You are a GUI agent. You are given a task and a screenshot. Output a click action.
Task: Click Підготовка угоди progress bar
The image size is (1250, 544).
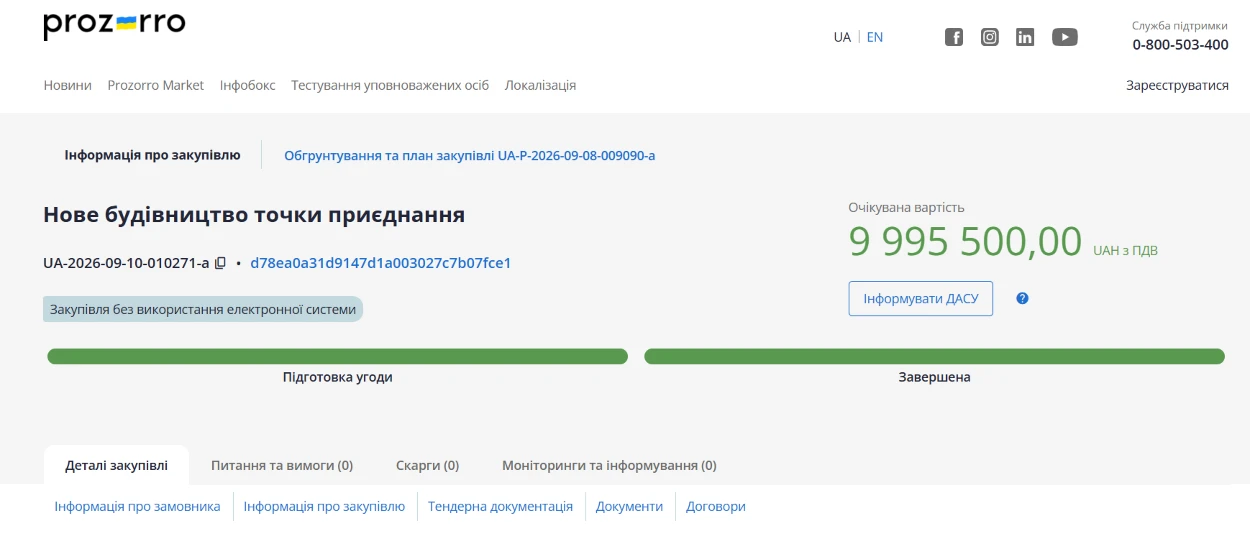click(x=337, y=356)
